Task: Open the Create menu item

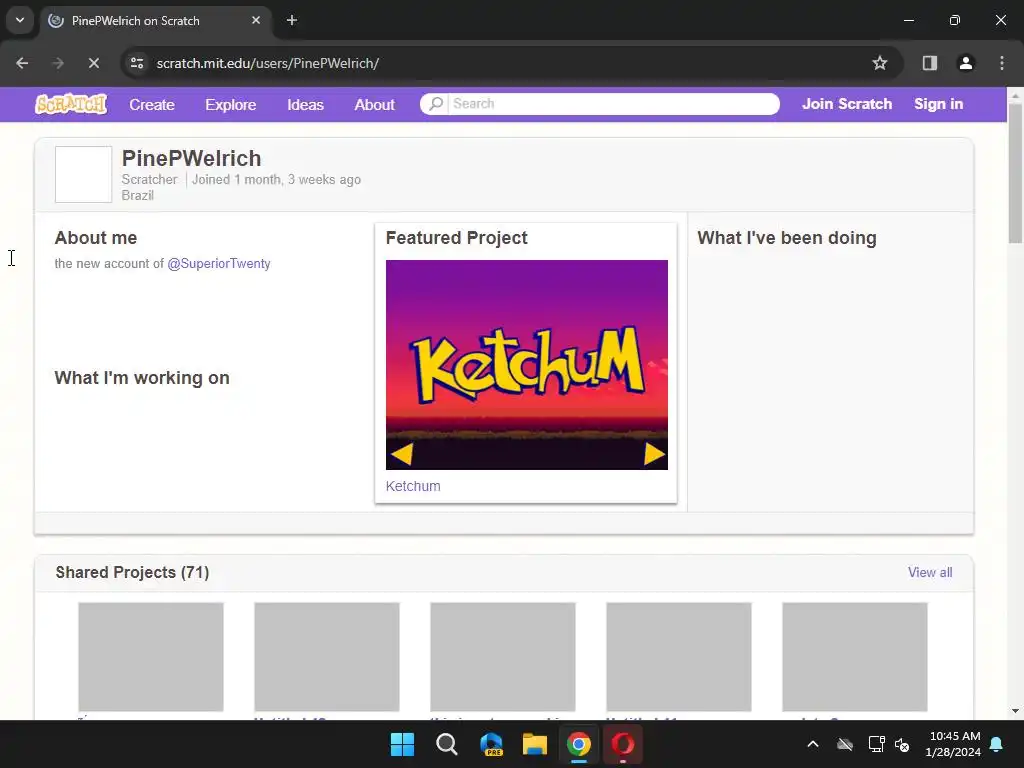Action: coord(152,104)
